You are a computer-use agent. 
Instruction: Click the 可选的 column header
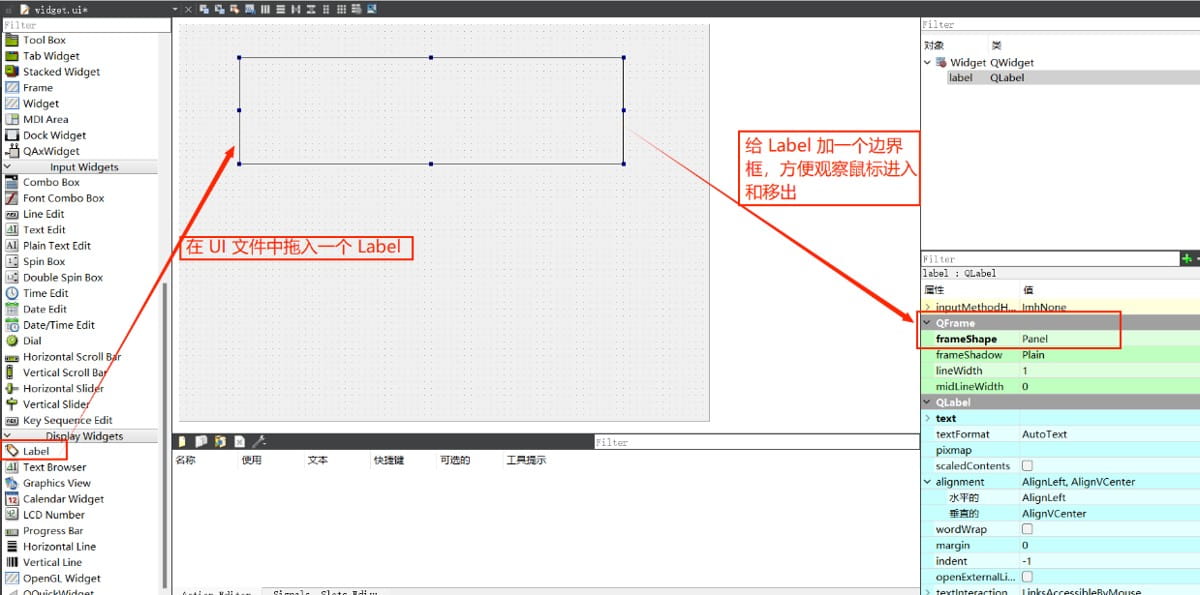coord(455,460)
